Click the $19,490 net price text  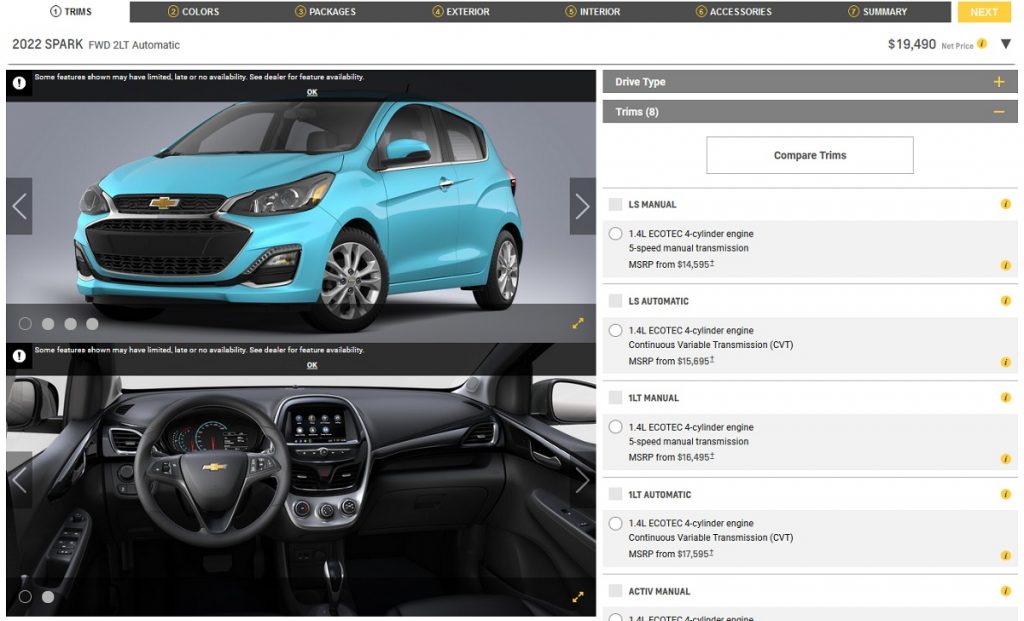pos(912,44)
